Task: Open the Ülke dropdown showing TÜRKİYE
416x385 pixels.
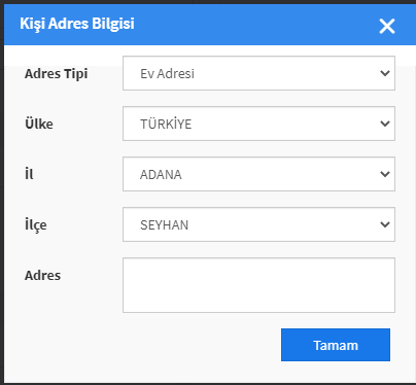Action: pos(259,124)
